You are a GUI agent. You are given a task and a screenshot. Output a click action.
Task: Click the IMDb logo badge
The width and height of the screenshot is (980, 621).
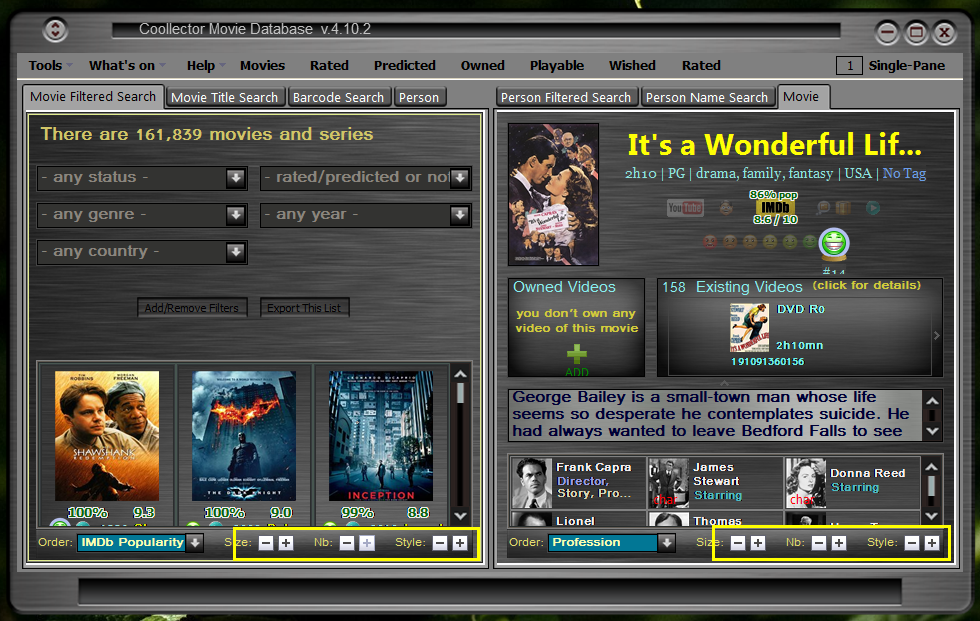point(775,207)
